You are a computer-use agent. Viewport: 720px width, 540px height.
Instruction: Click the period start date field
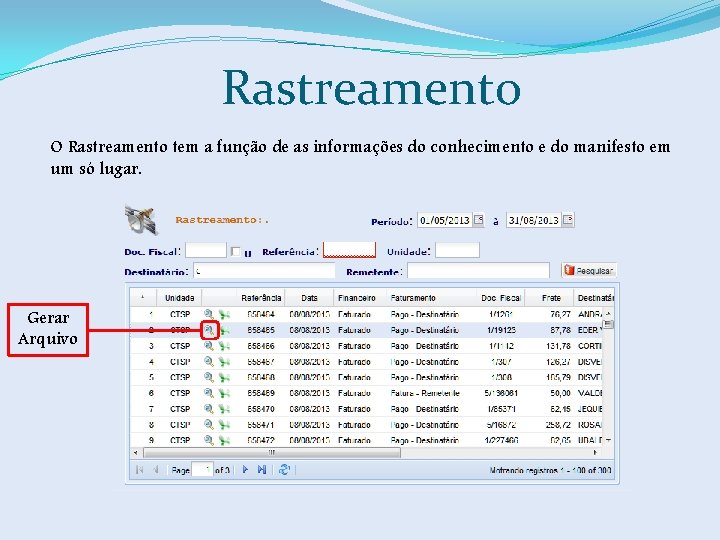click(445, 220)
